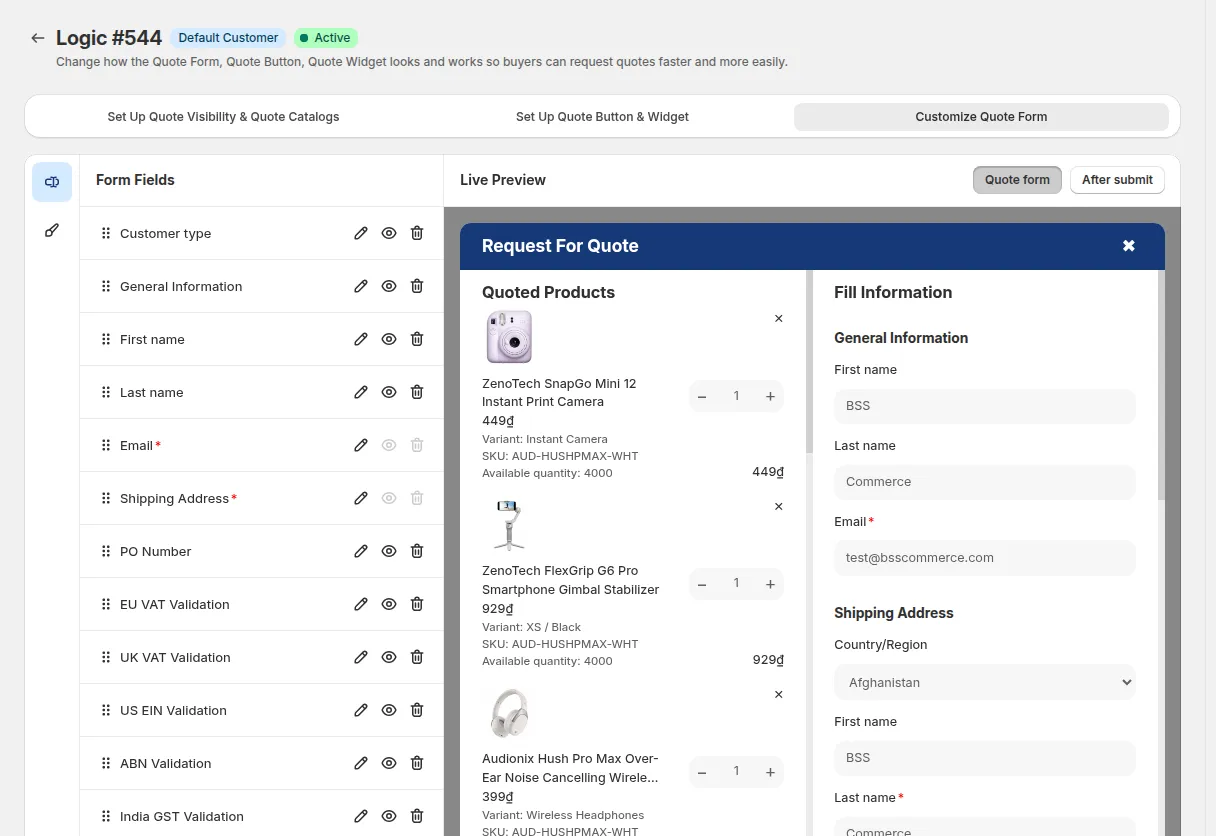1216x836 pixels.
Task: Switch to Set Up Quote Button & Widget tab
Action: tap(602, 117)
